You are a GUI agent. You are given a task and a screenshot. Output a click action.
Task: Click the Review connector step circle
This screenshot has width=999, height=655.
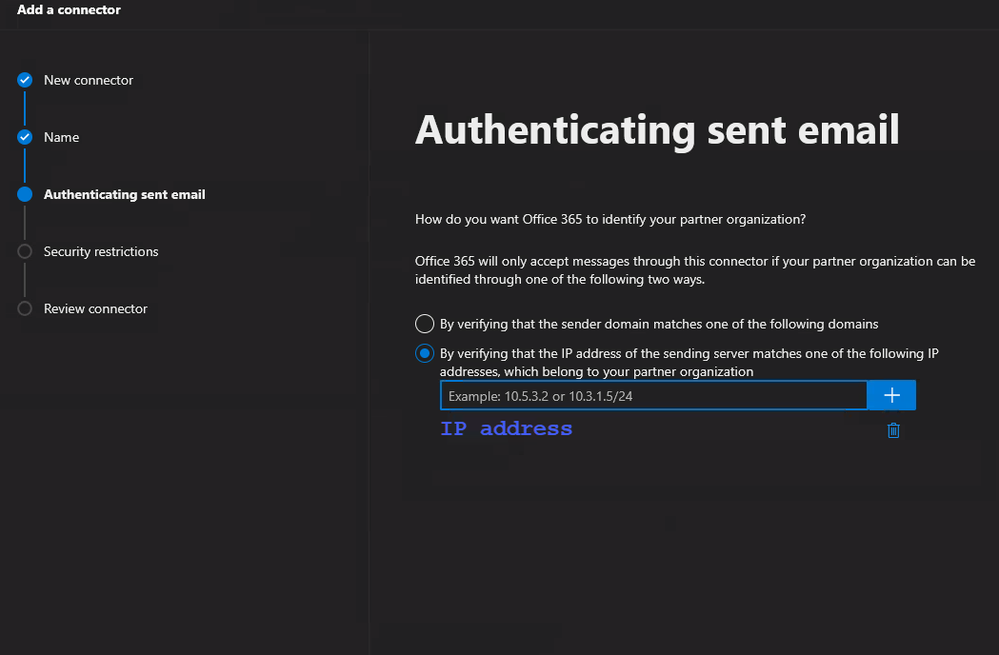25,308
